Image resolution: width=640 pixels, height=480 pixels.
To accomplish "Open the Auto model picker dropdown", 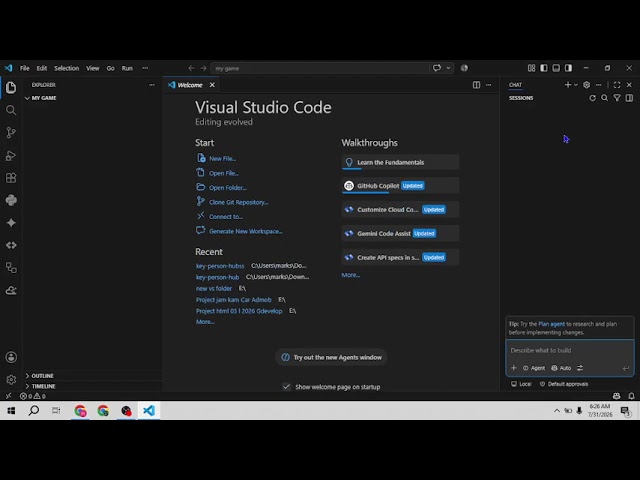I will click(x=561, y=368).
